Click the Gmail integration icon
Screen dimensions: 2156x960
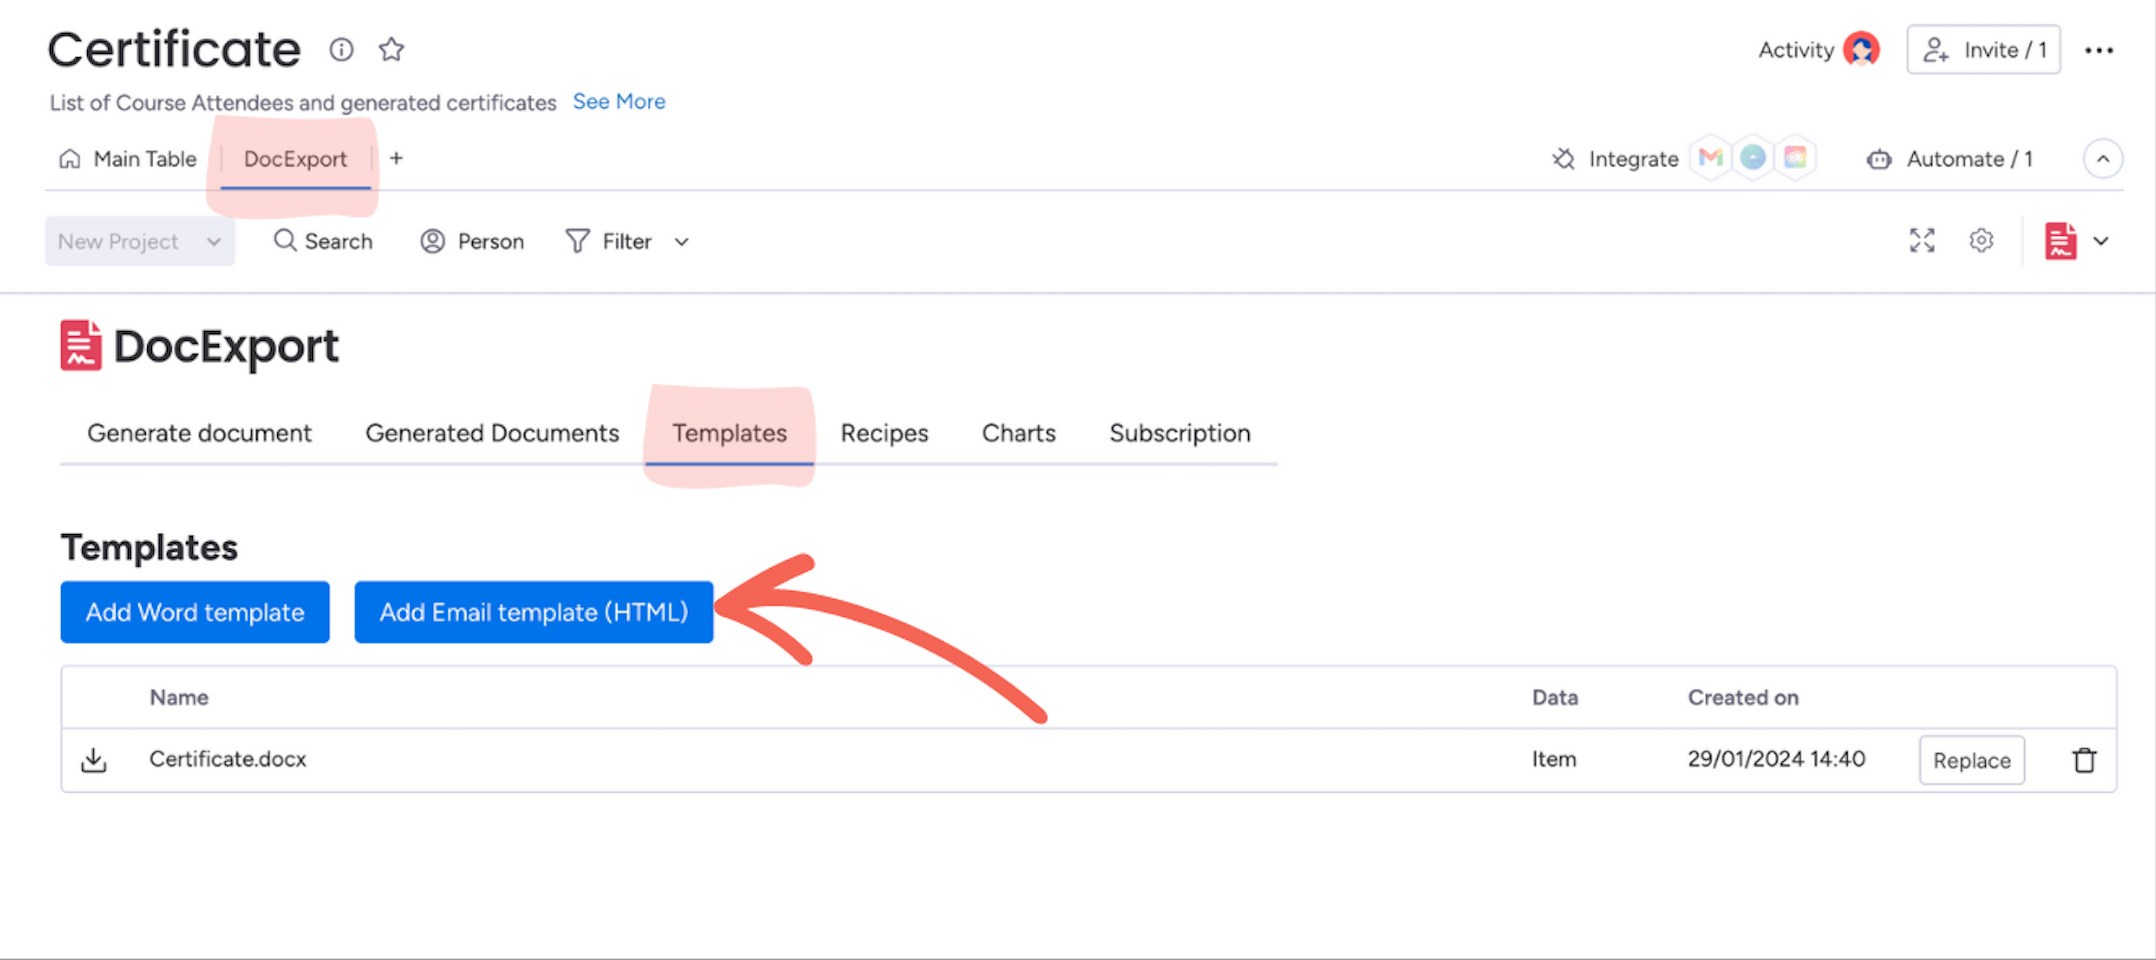1711,158
